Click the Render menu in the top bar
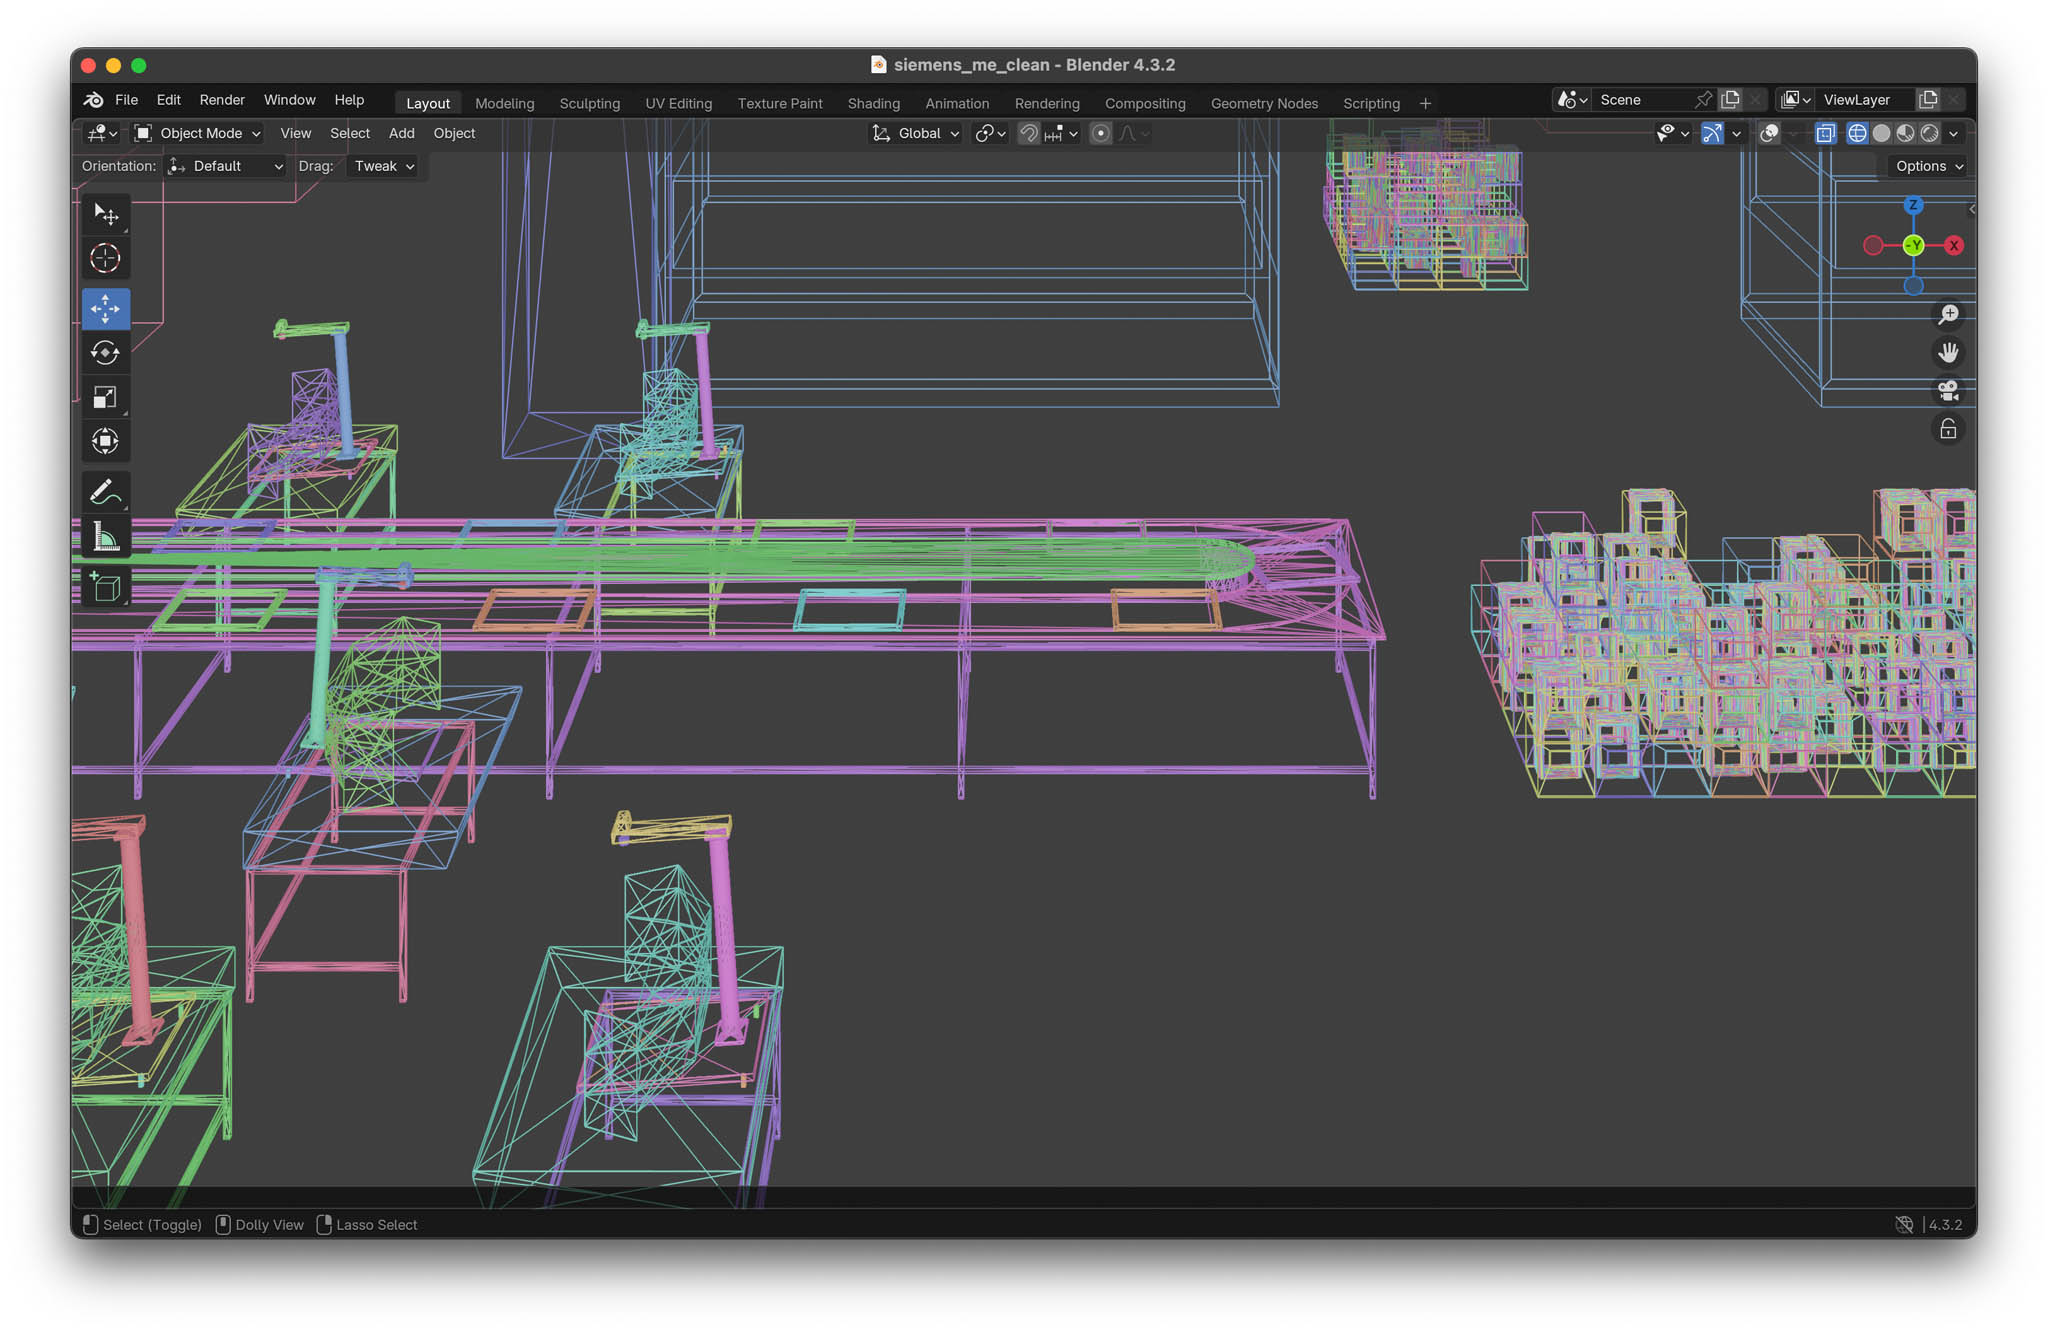Viewport: 2048px width, 1332px height. tap(222, 99)
